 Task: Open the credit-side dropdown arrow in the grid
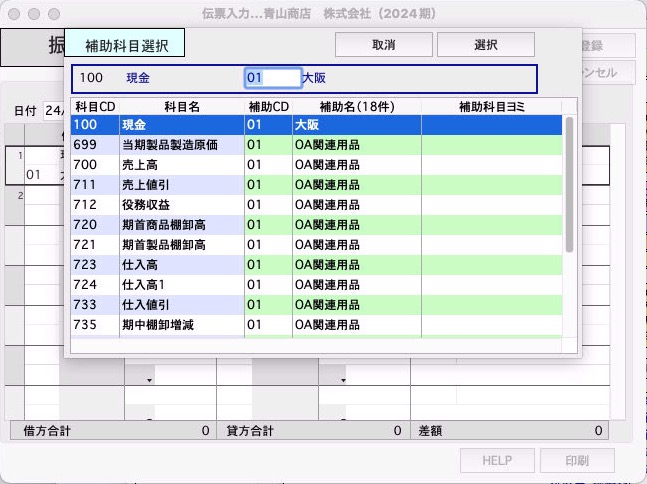pyautogui.click(x=343, y=380)
